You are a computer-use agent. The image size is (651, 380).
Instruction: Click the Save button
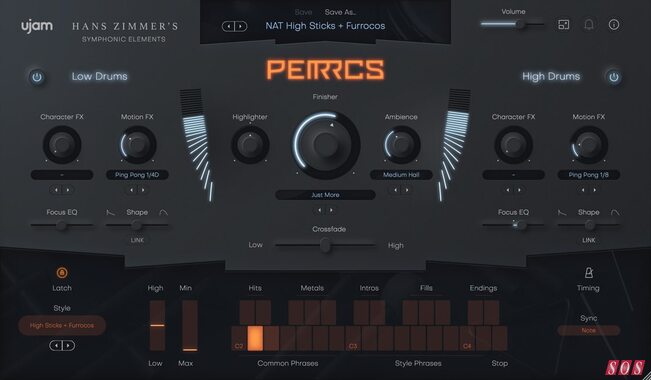(x=303, y=12)
